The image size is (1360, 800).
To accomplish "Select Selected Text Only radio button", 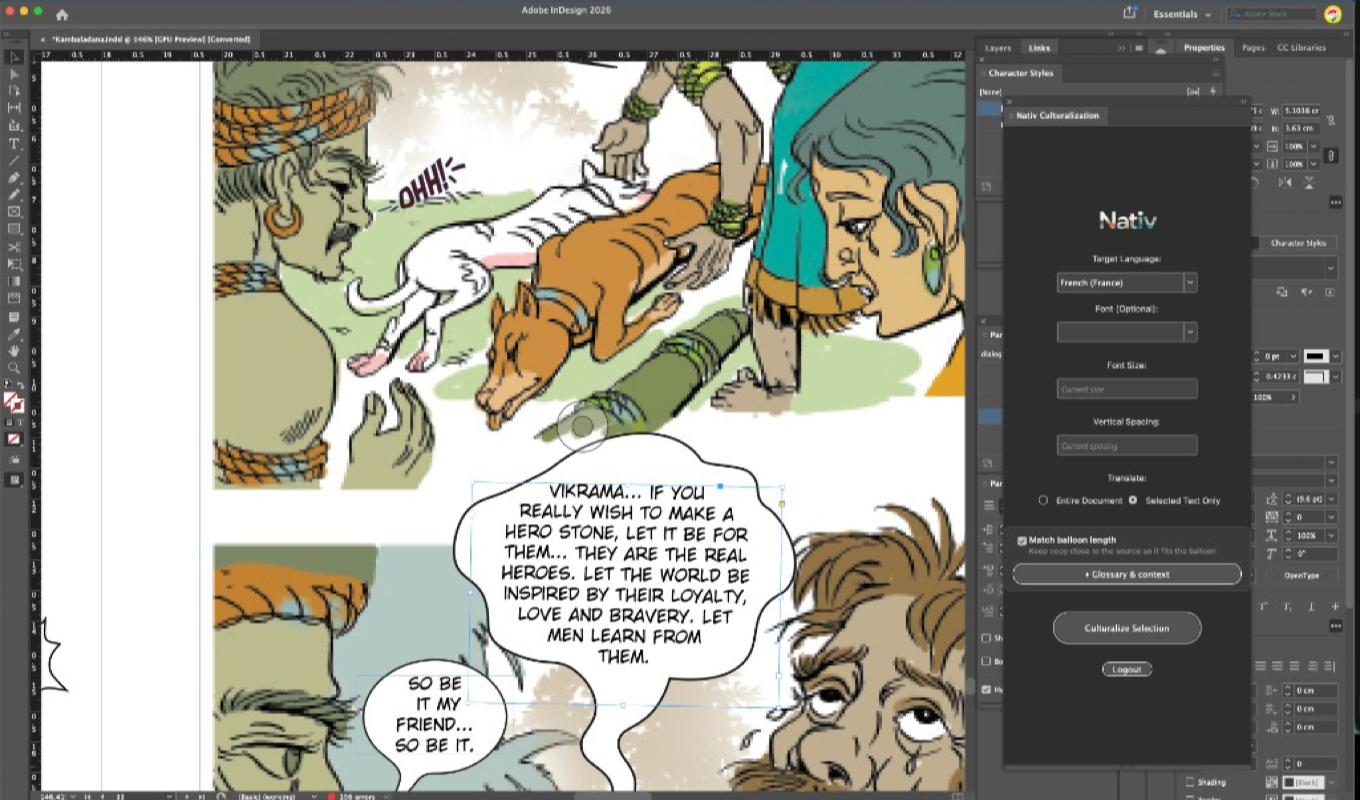I will tap(1133, 500).
